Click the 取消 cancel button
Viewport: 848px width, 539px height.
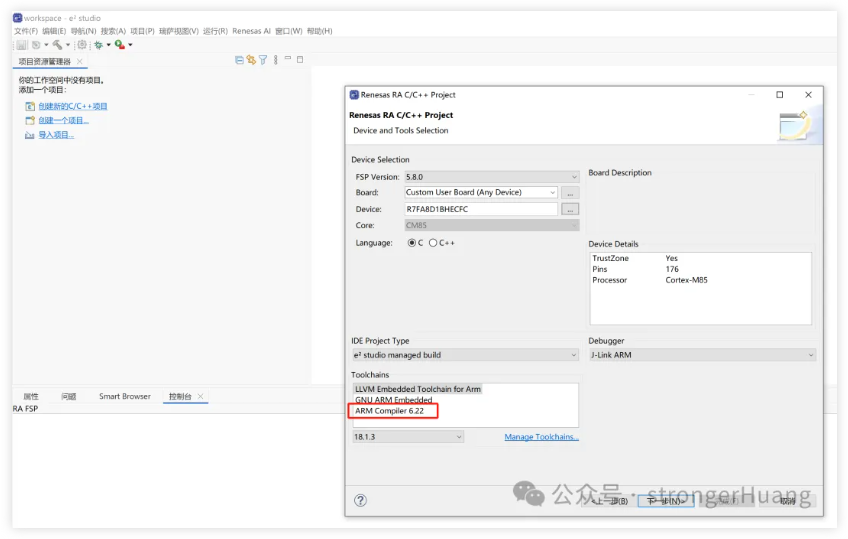tap(787, 501)
